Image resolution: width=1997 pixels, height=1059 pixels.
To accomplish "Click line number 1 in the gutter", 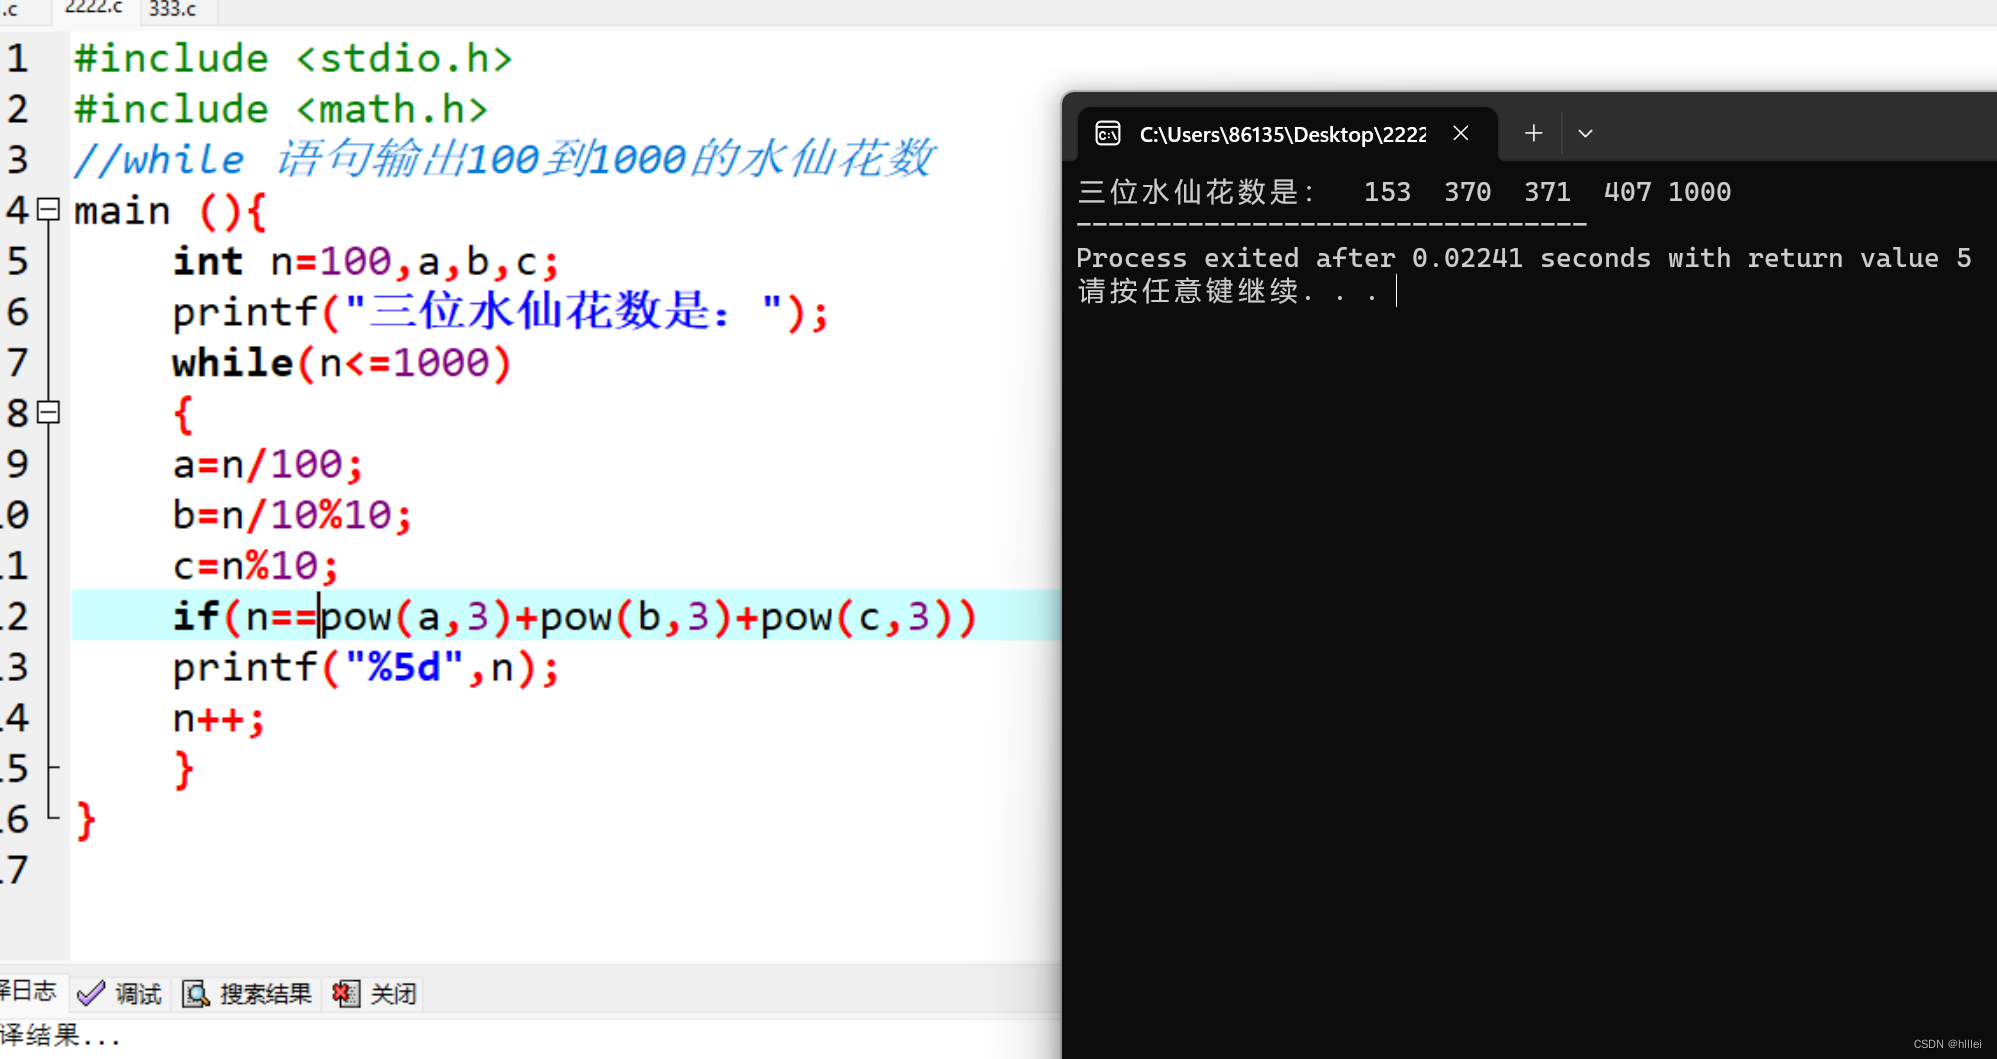I will tap(18, 58).
